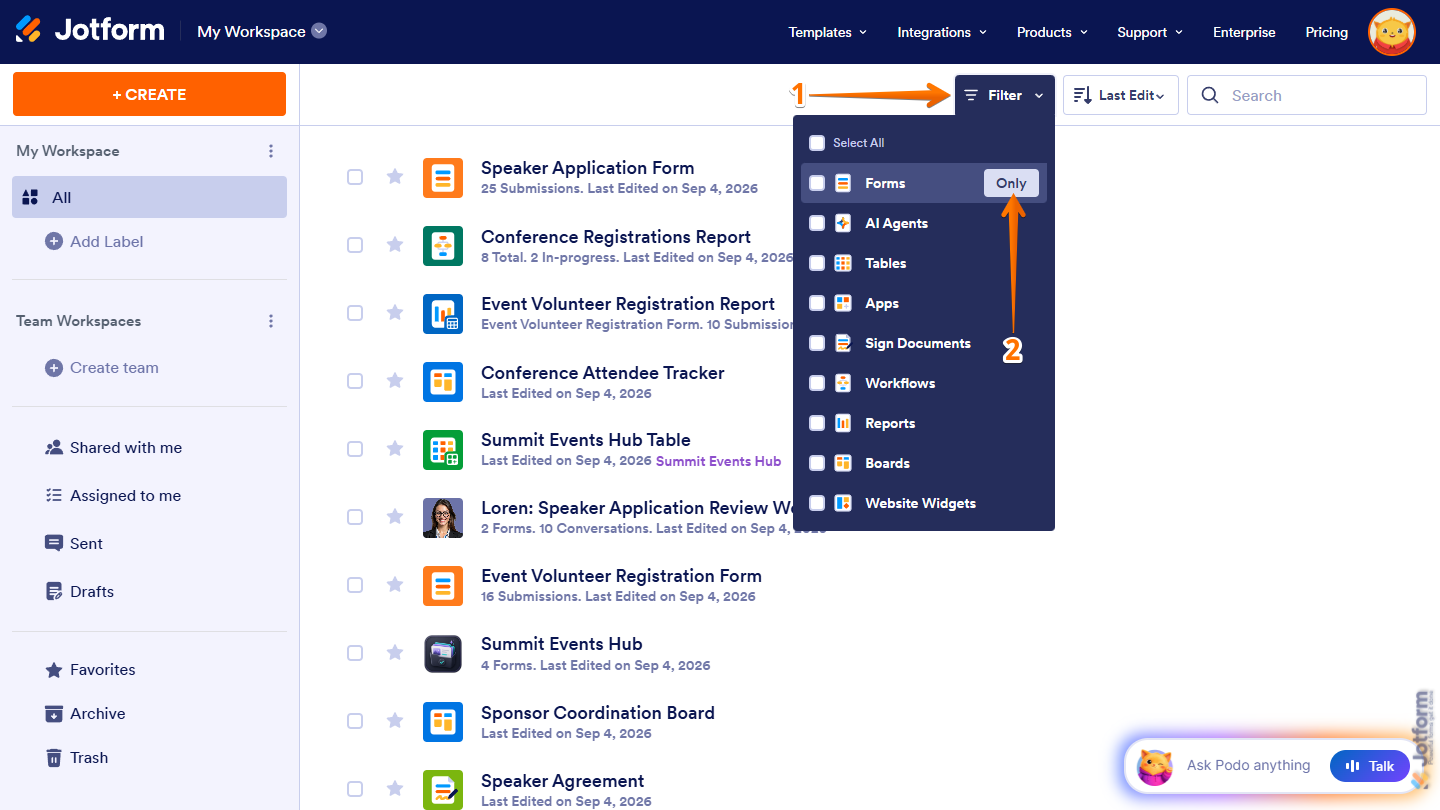Screen dimensions: 1440x810
Task: Check the Boards filter checkbox
Action: [x=817, y=463]
